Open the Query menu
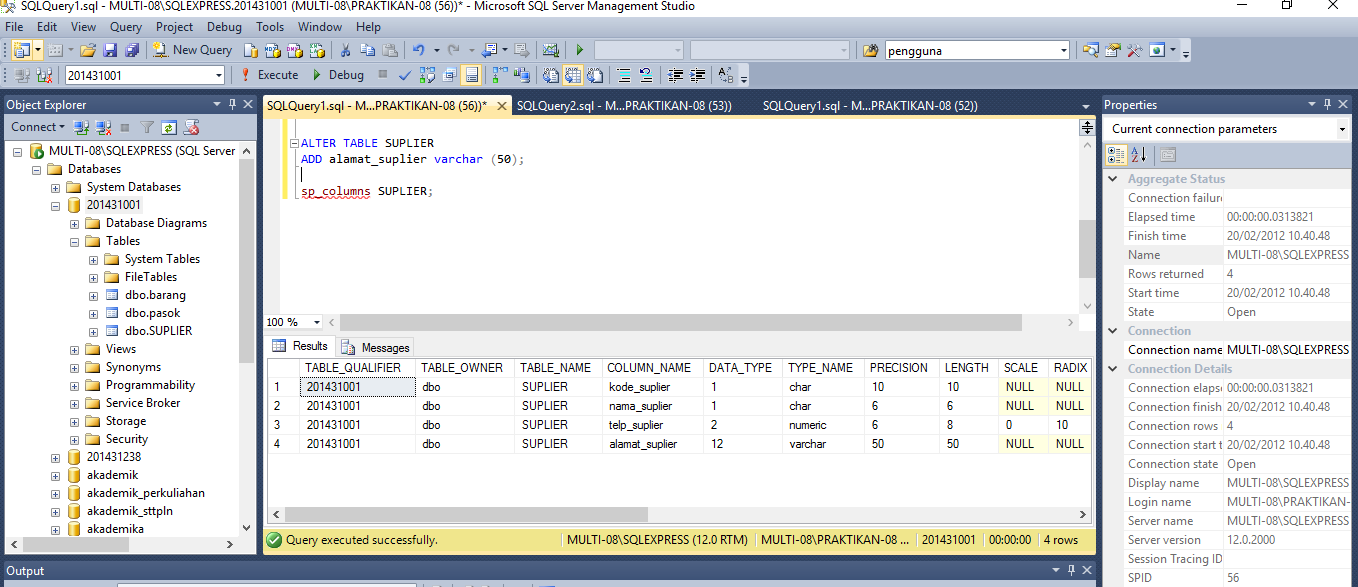This screenshot has width=1358, height=587. (124, 27)
